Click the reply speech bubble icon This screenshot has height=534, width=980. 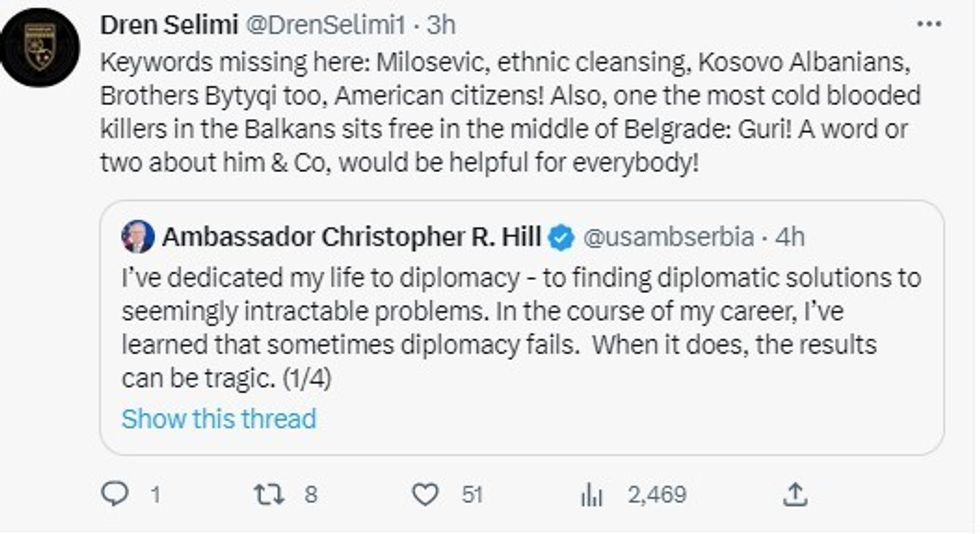tap(116, 493)
